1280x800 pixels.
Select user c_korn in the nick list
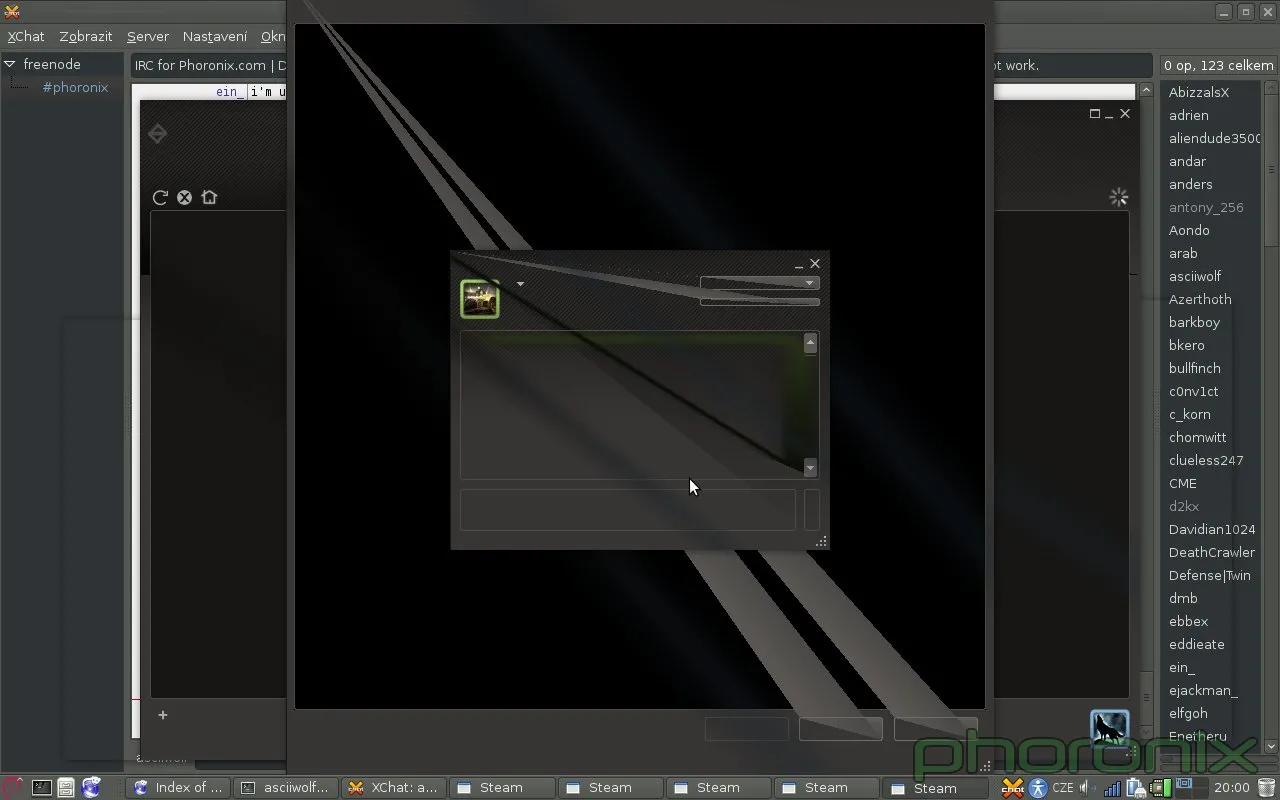pos(1190,414)
